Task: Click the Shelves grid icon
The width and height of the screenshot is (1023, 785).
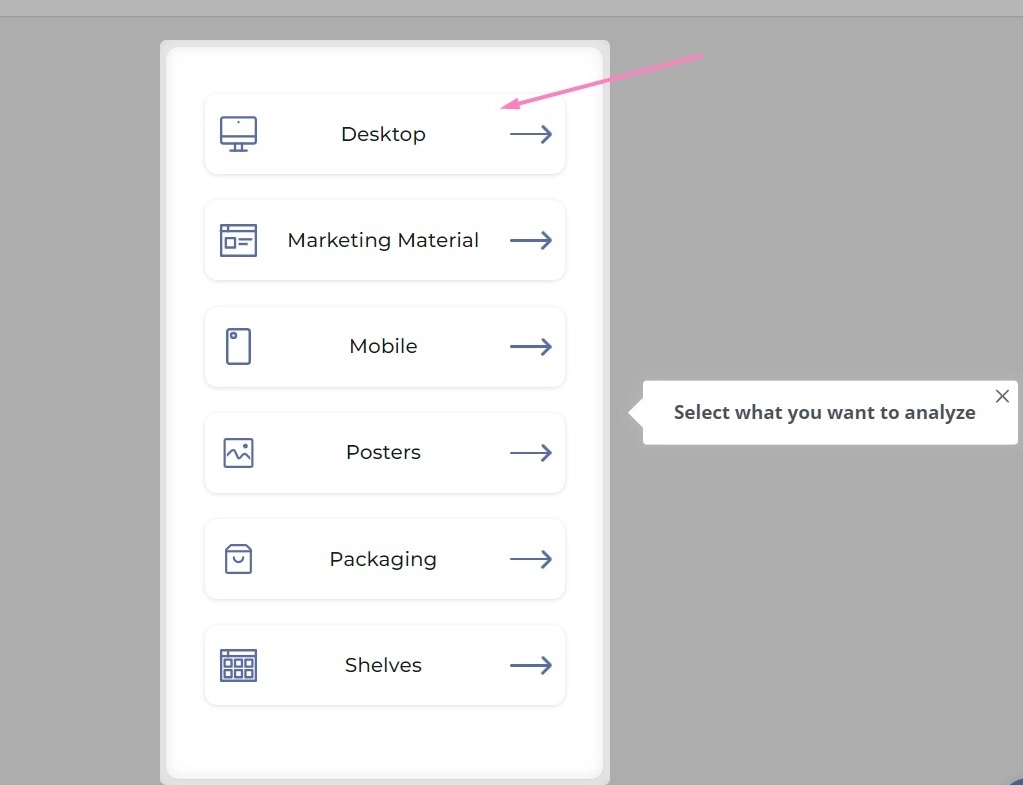Action: (x=238, y=666)
